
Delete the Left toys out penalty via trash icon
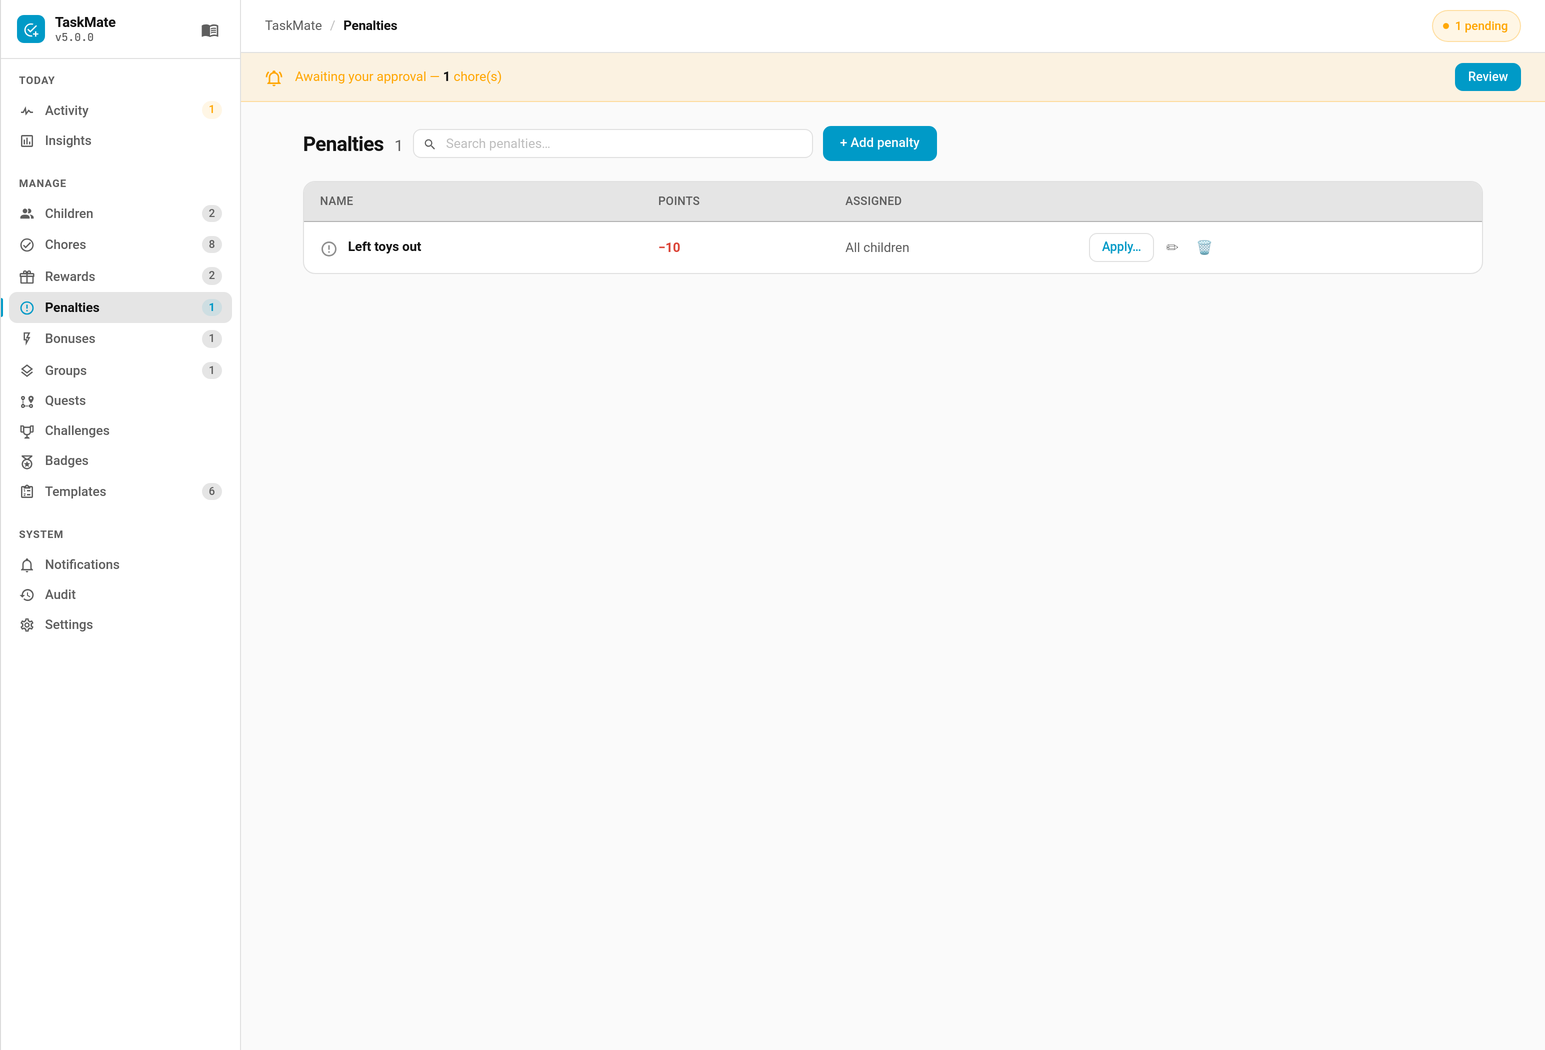1204,247
